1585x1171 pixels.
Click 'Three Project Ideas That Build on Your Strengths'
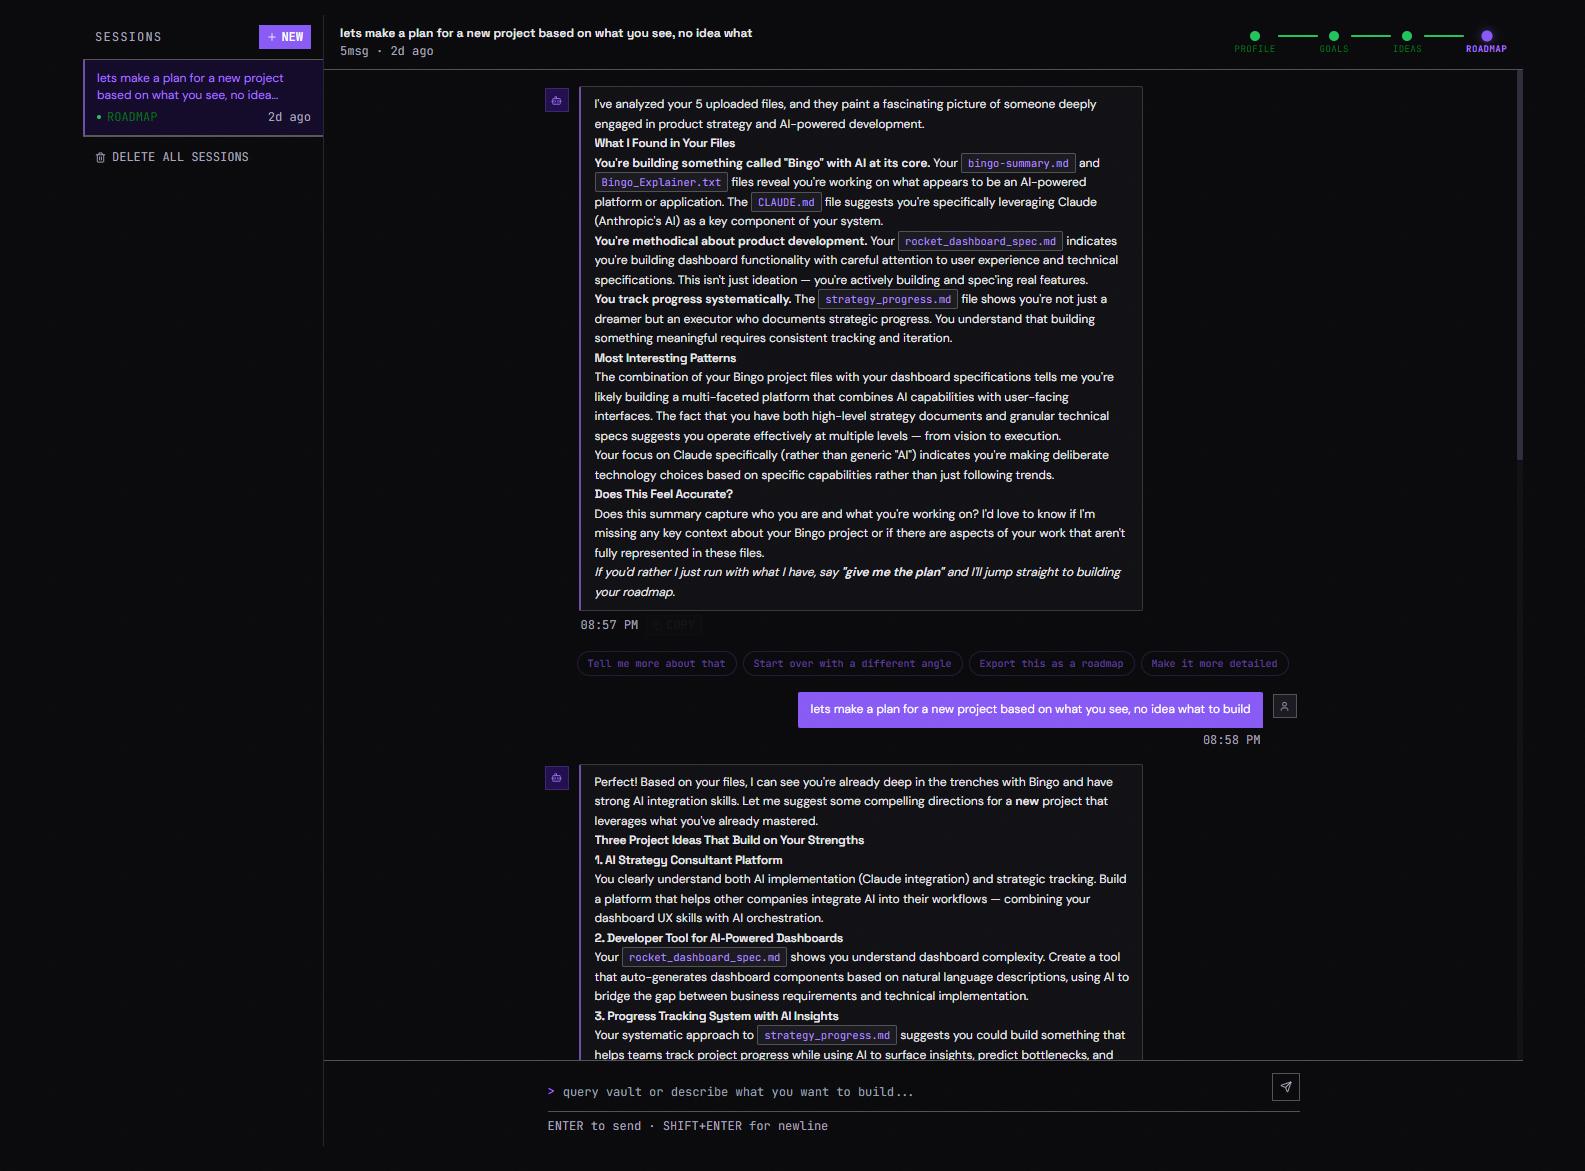729,840
